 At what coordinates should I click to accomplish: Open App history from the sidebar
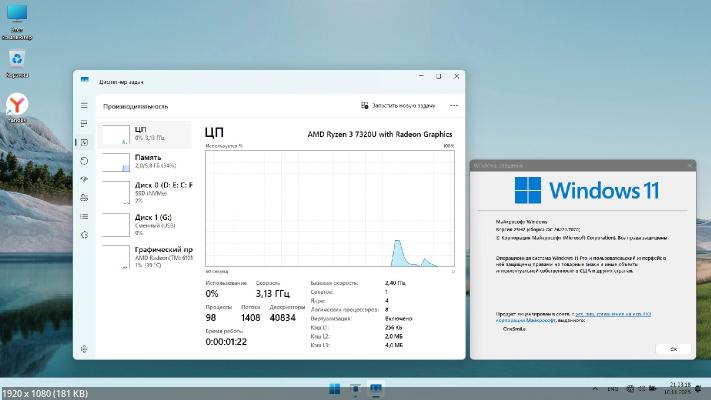tap(85, 161)
